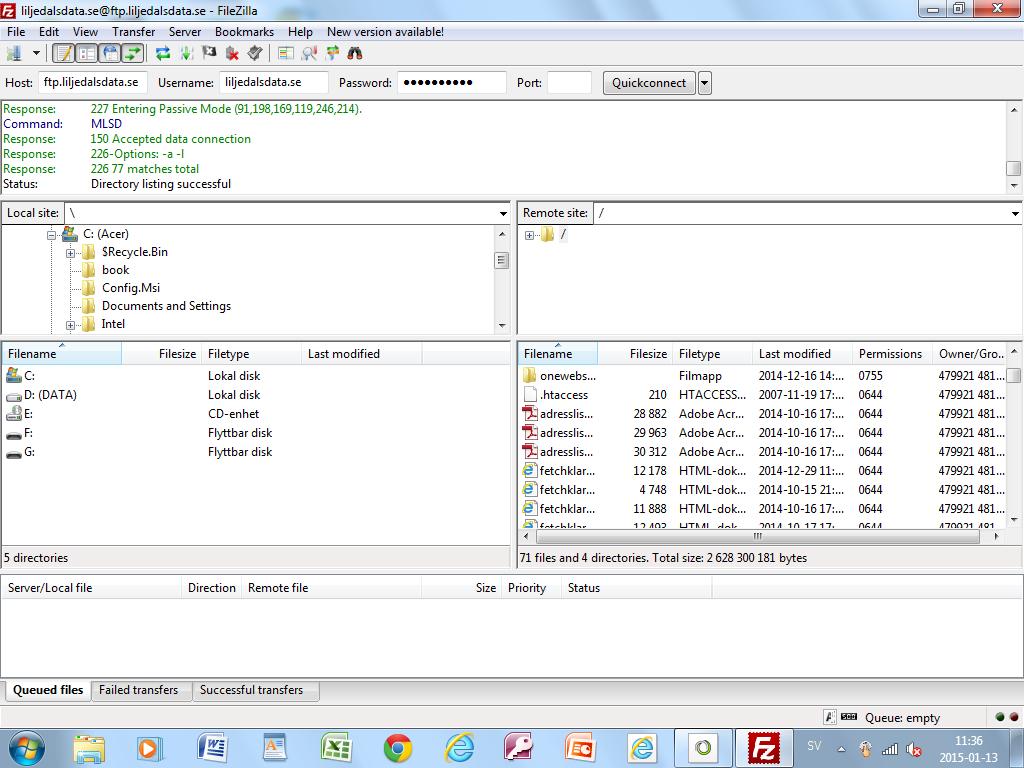The width and height of the screenshot is (1024, 768).
Task: Open the Bookmarks menu
Action: 244,31
